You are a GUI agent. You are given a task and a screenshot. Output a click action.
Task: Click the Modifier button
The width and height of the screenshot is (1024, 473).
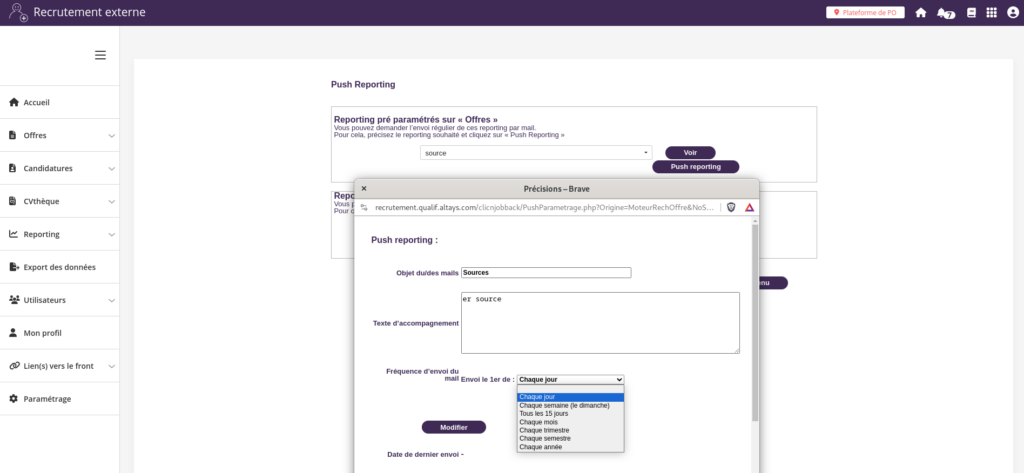453,427
